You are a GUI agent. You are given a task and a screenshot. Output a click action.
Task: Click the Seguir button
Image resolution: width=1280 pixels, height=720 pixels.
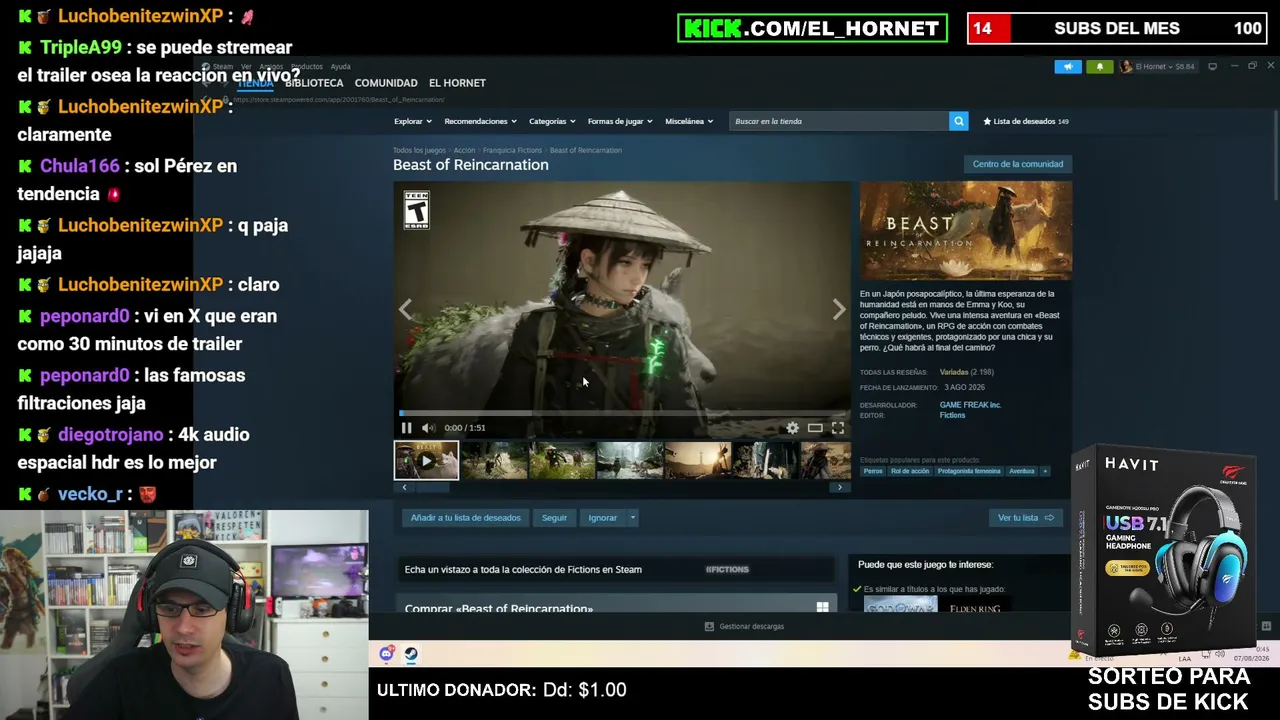[x=554, y=518]
